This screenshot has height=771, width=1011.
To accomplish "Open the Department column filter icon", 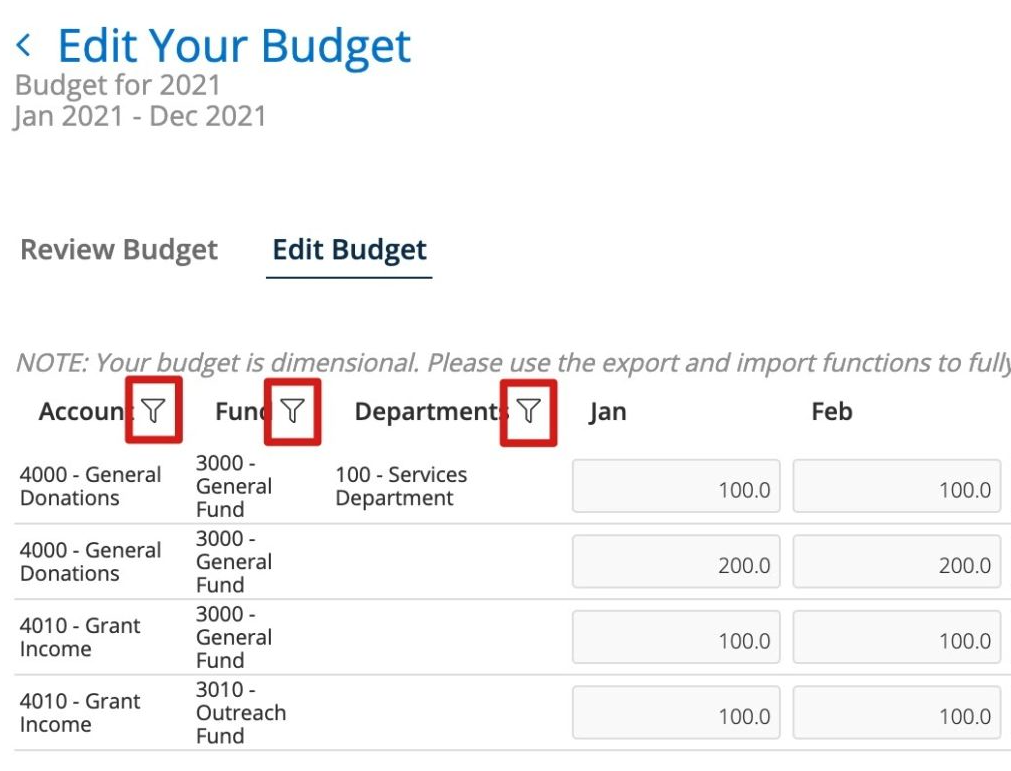I will click(x=528, y=411).
